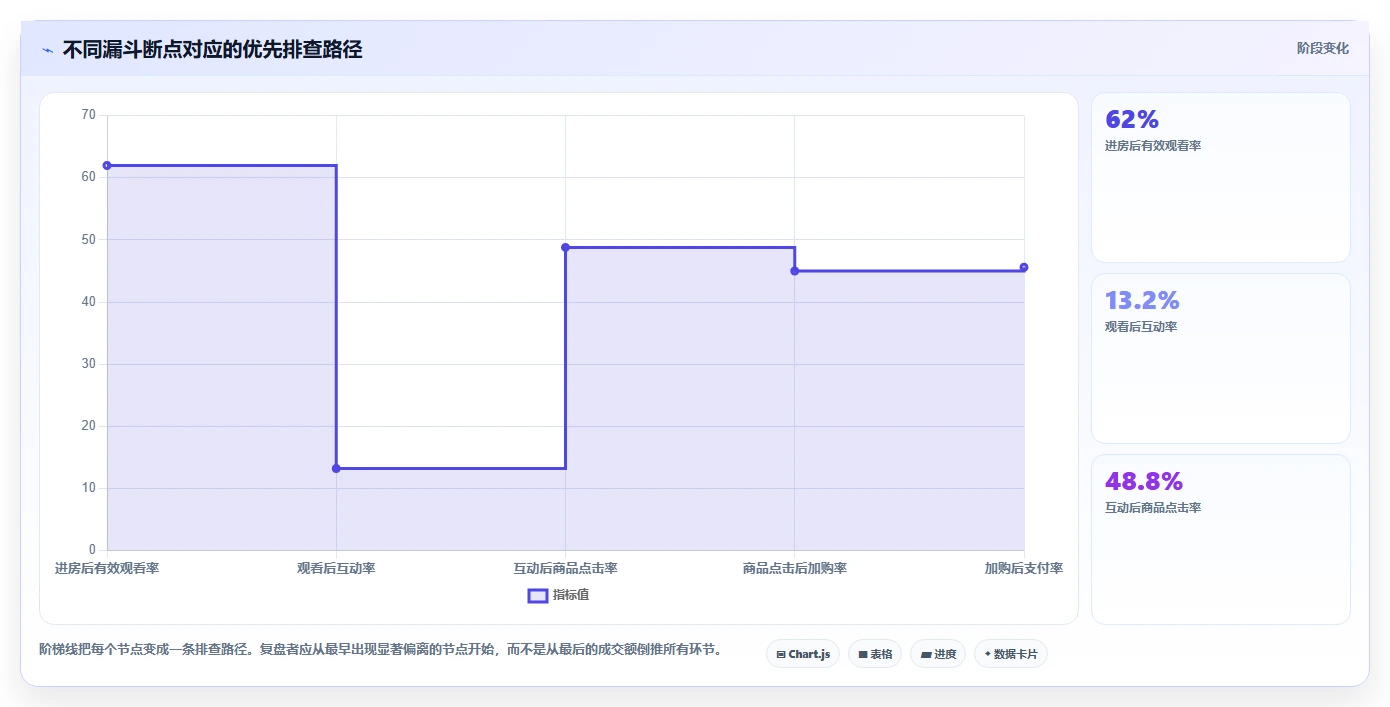Click the 数据卡片 chip
This screenshot has width=1390, height=707.
click(x=1011, y=654)
